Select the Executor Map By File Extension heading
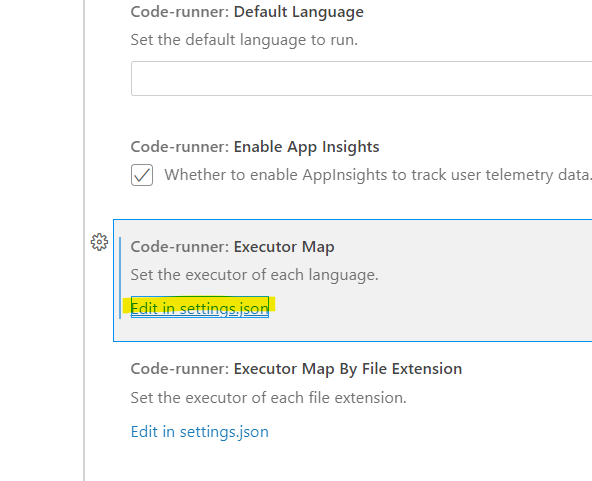The image size is (592, 481). pyautogui.click(x=296, y=369)
